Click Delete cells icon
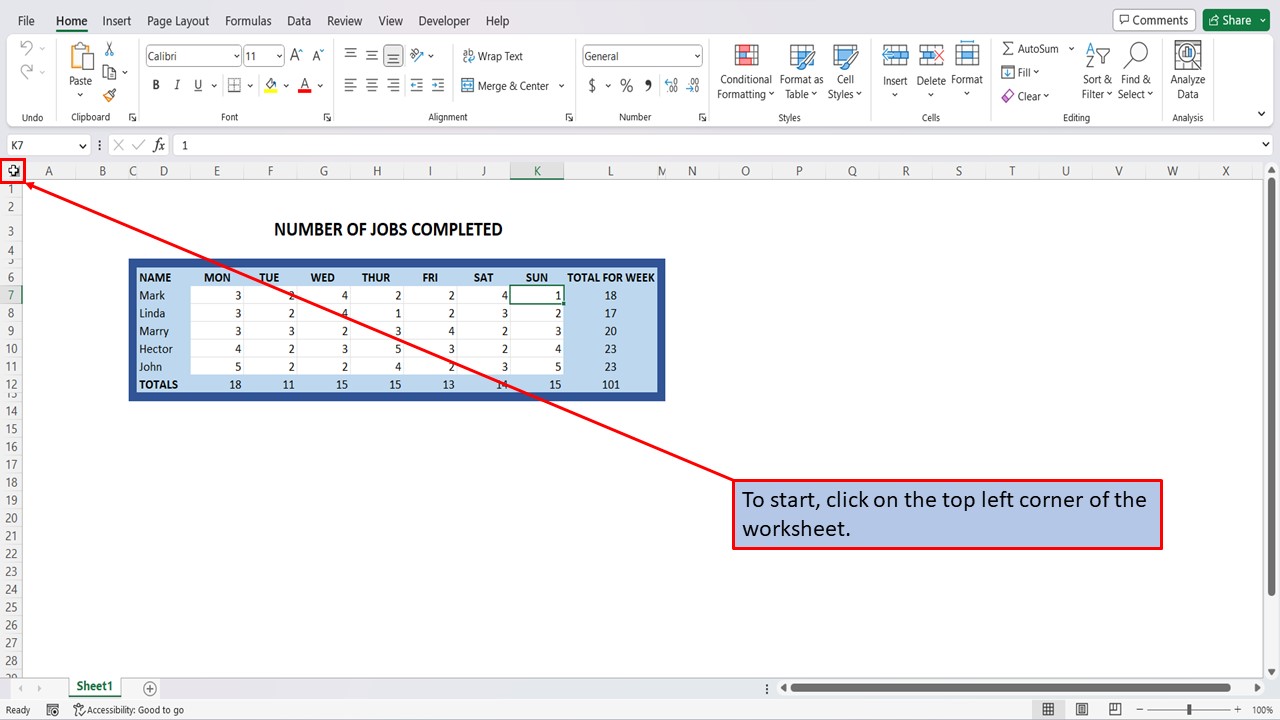The height and width of the screenshot is (720, 1280). pos(931,56)
